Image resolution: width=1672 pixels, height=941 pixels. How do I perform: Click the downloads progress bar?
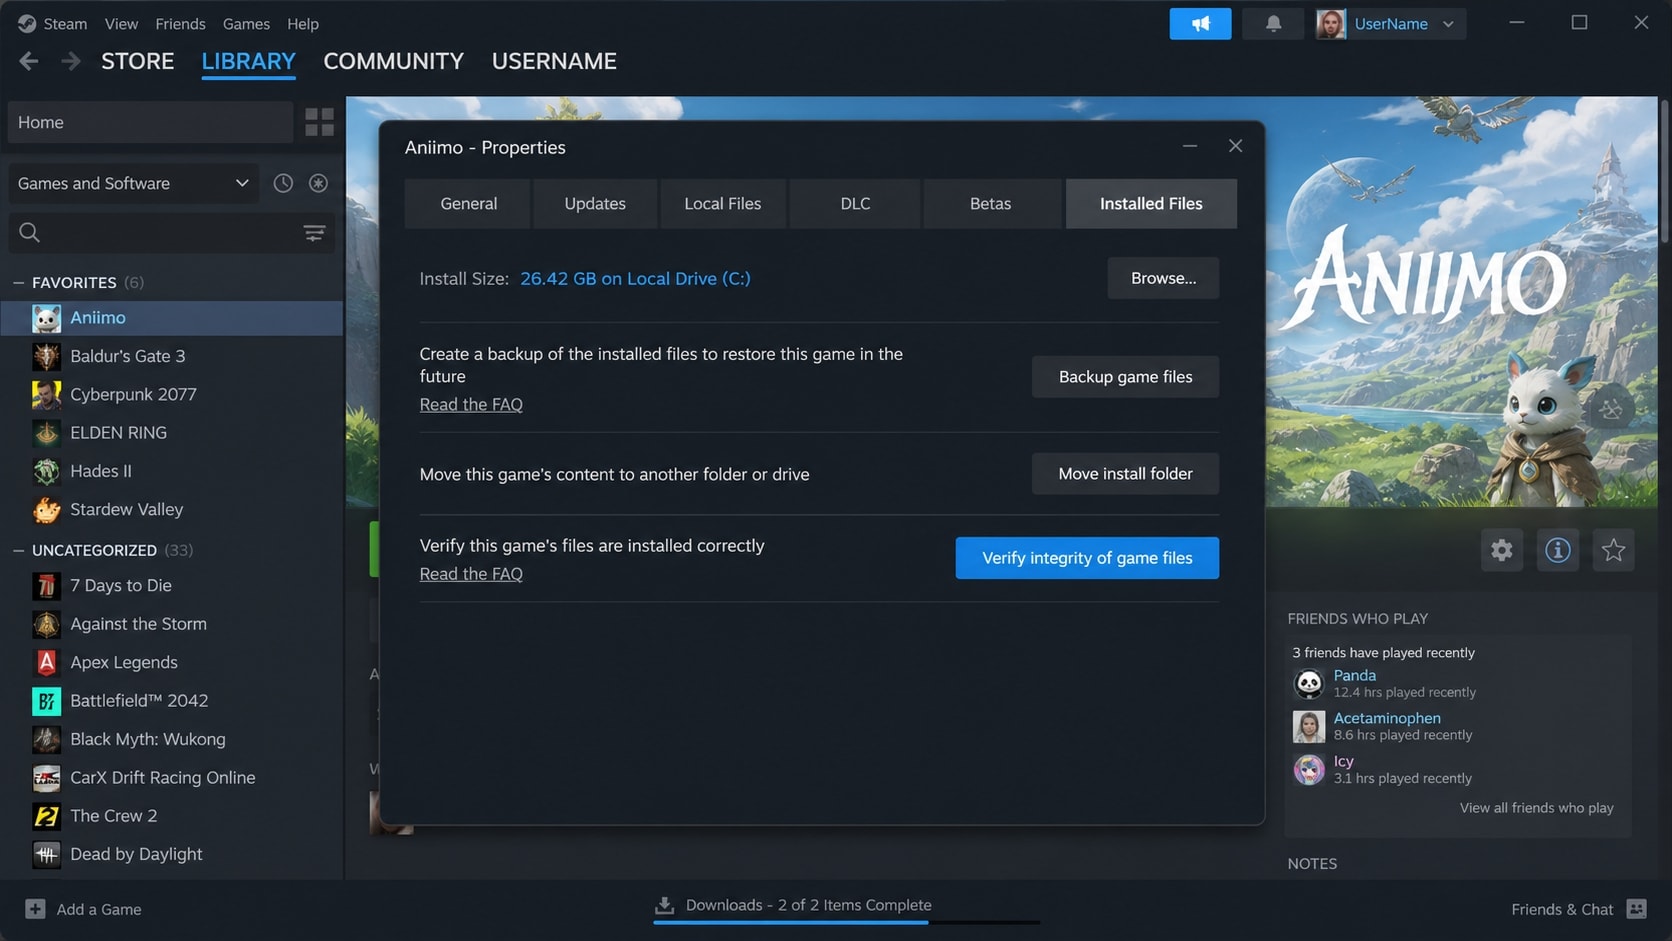tap(846, 922)
